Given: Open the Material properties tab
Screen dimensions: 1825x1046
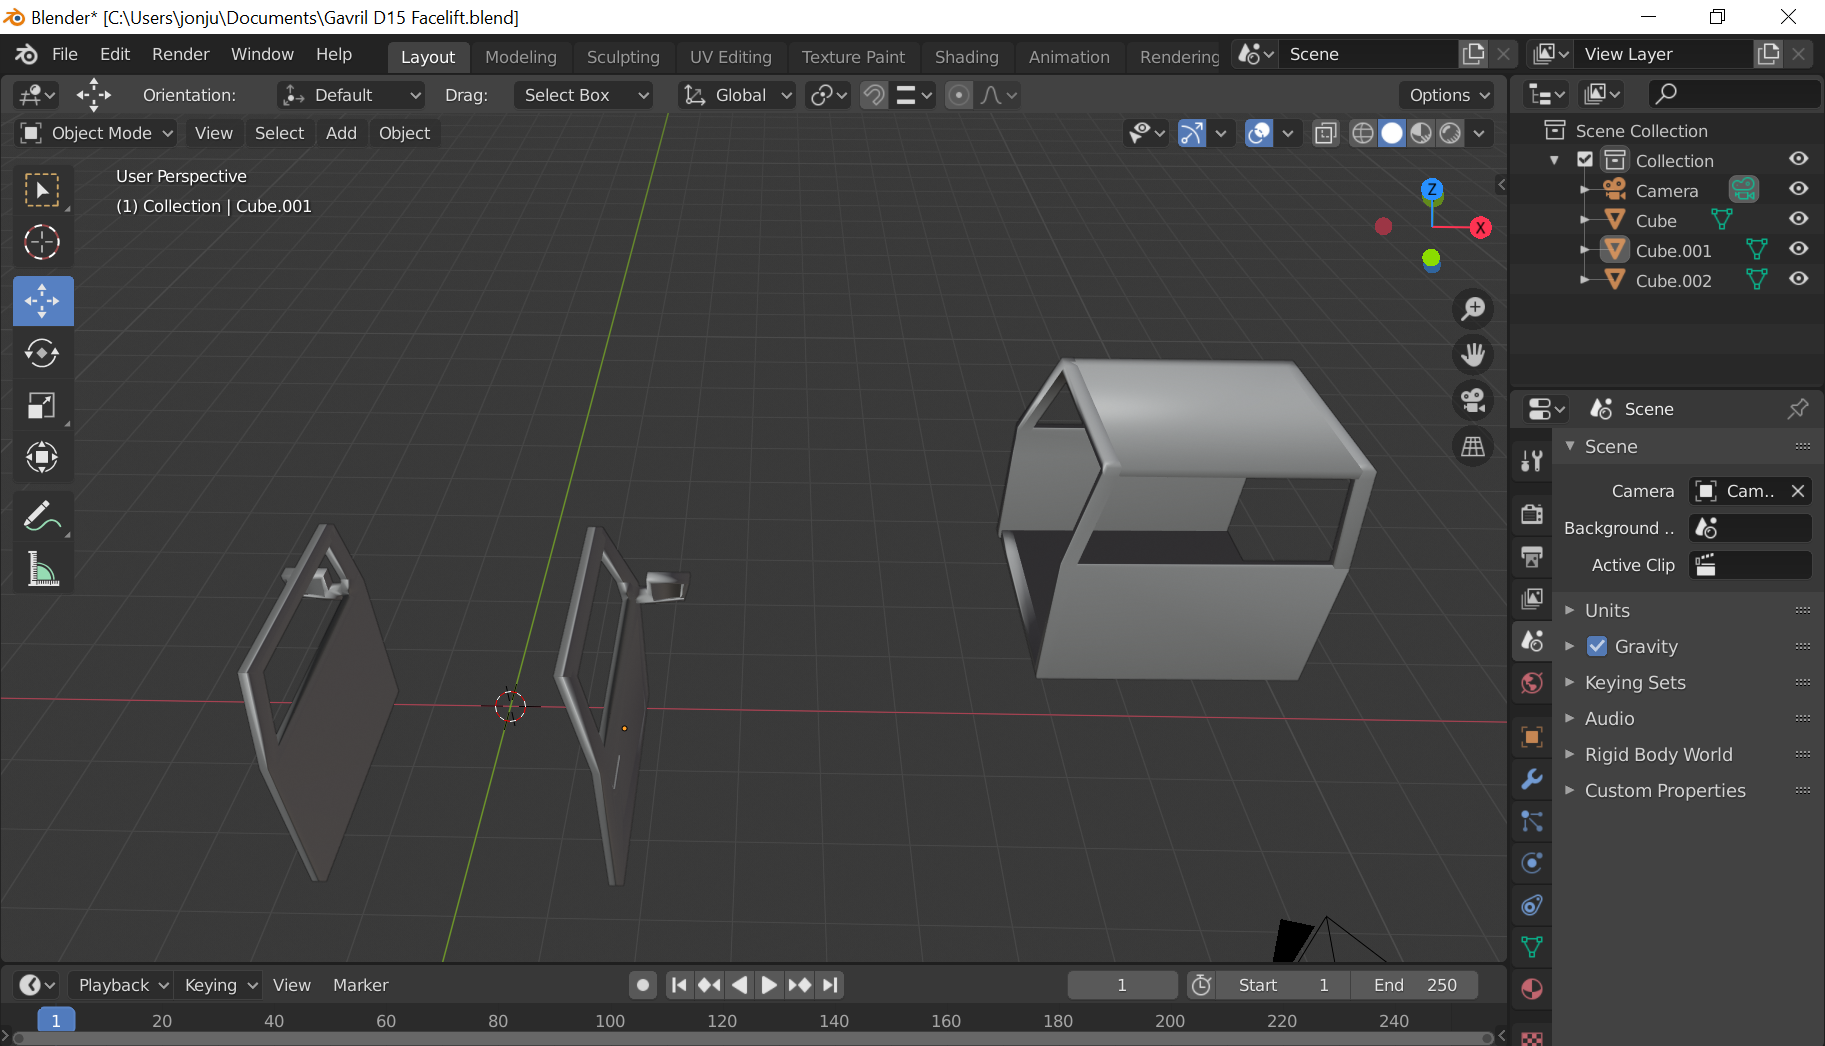Looking at the screenshot, I should pyautogui.click(x=1532, y=989).
